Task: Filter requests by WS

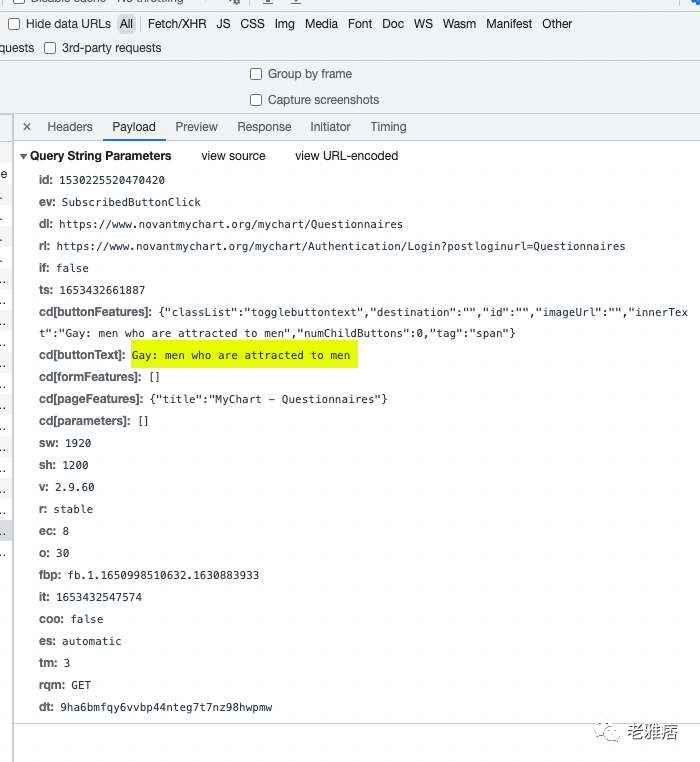Action: [x=423, y=24]
